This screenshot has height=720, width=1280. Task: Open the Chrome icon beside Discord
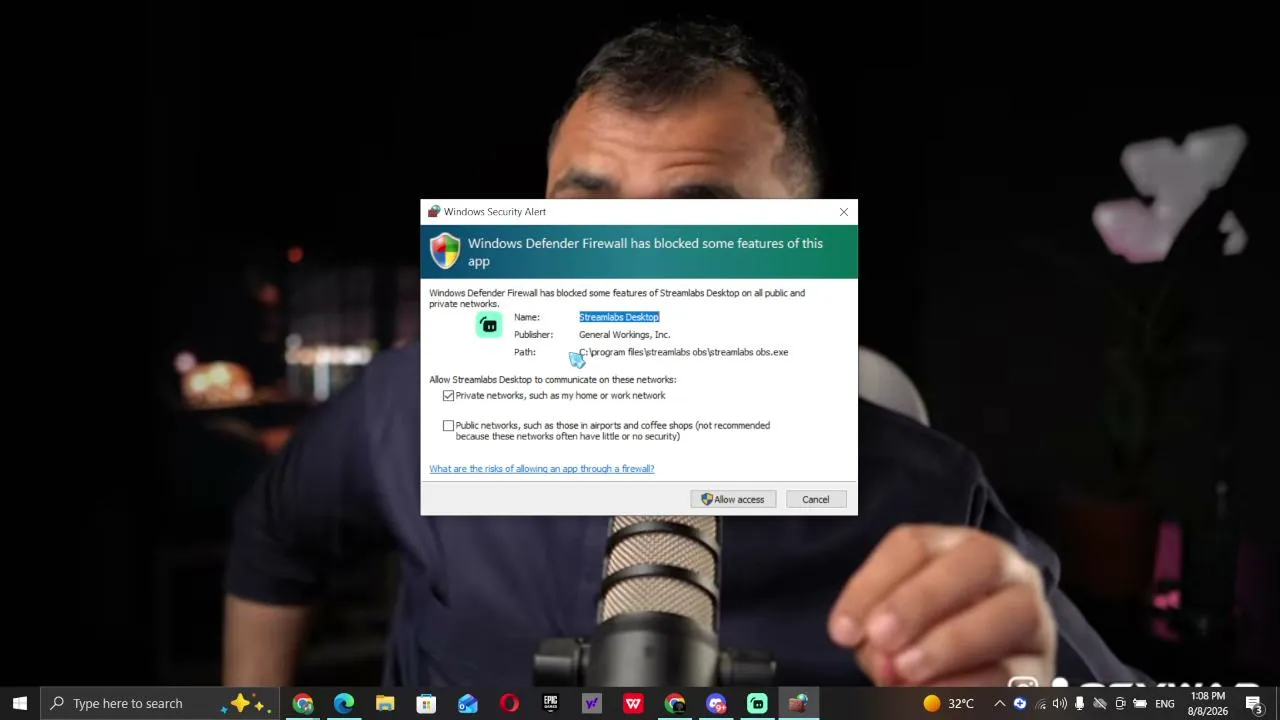[x=675, y=703]
